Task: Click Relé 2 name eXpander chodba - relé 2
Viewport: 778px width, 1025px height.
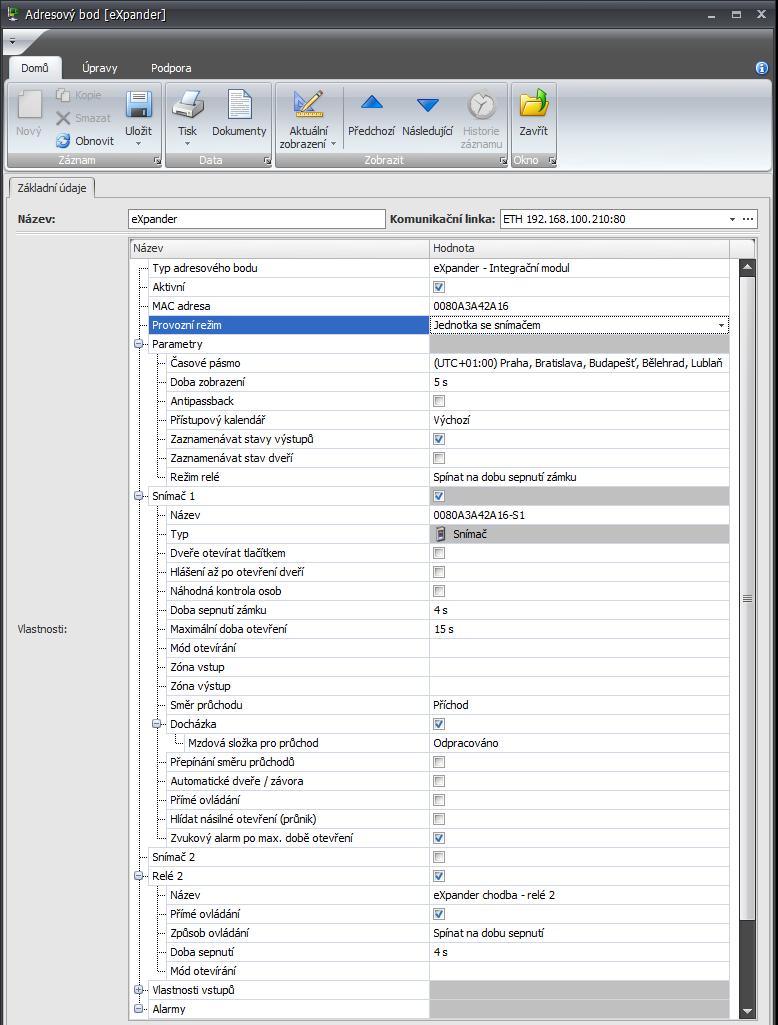Action: point(494,895)
